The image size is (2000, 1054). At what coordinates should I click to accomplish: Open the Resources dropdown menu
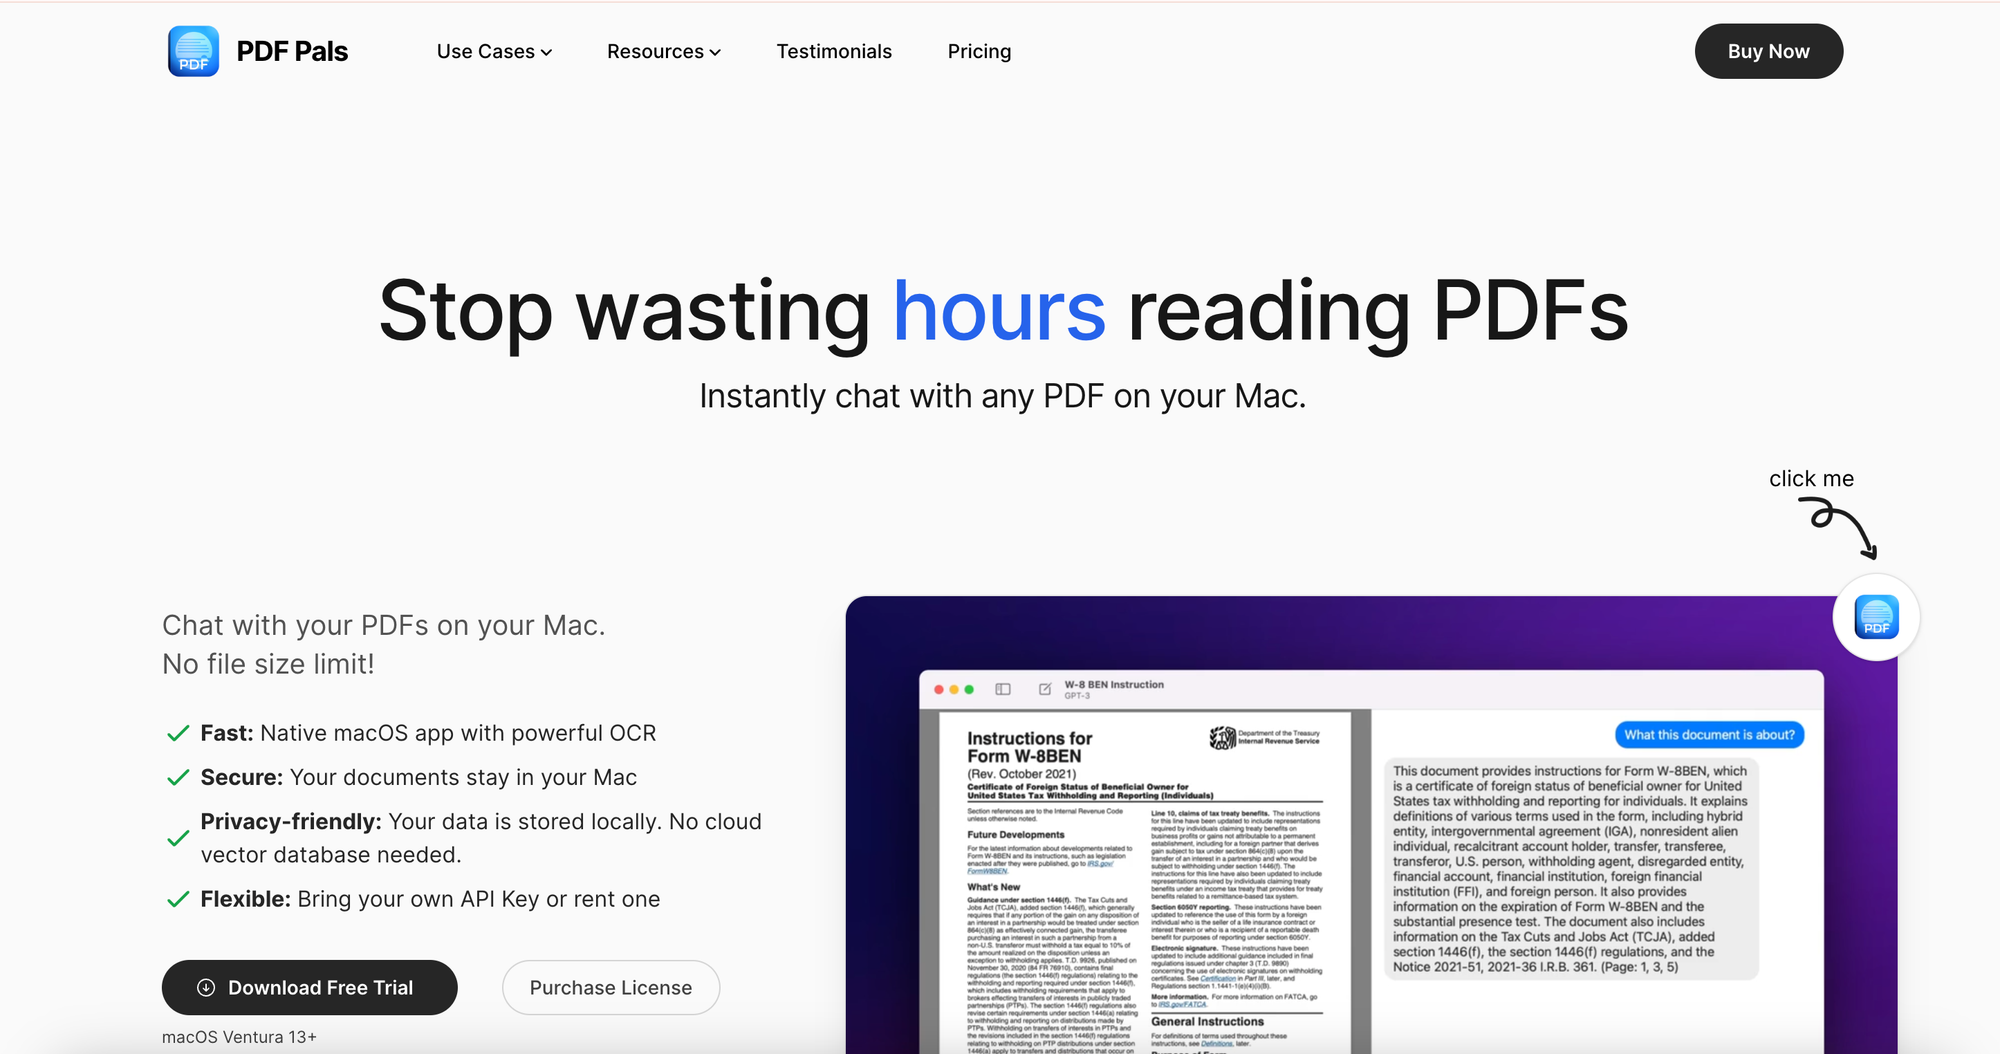click(x=663, y=51)
